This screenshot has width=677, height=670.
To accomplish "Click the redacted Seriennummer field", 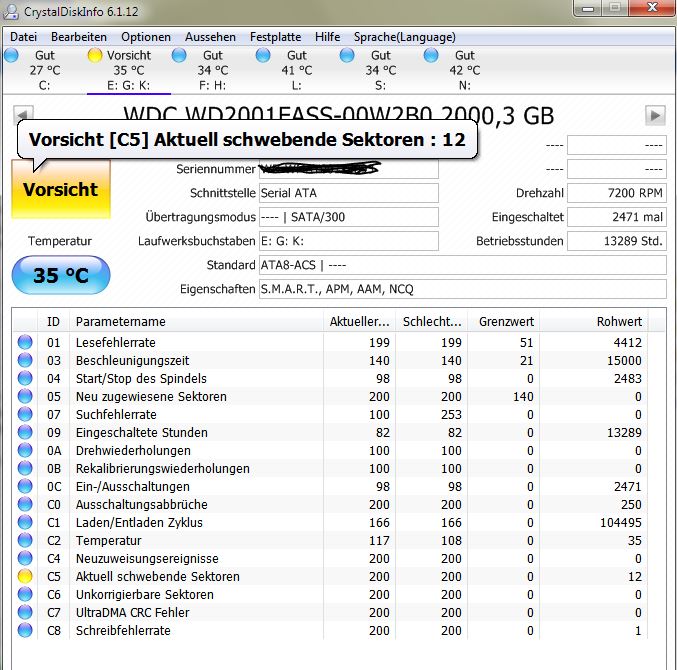I will [x=349, y=169].
